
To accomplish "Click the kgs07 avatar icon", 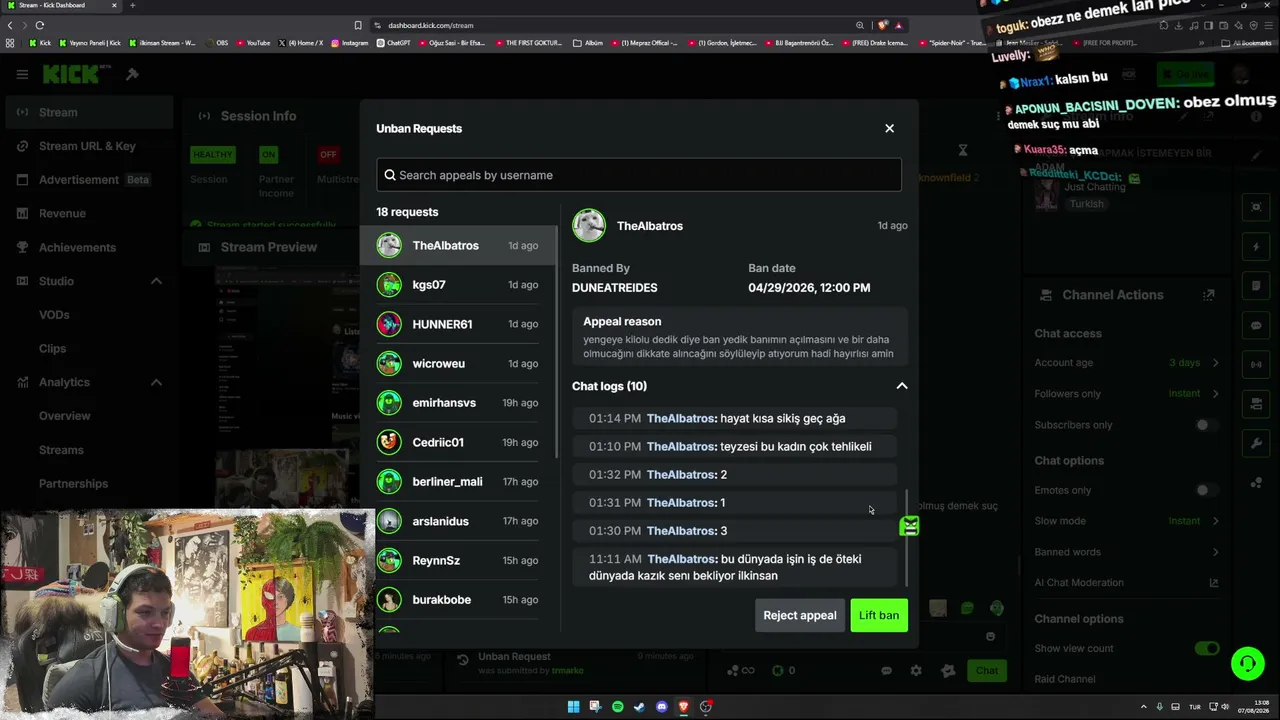I will coord(389,285).
